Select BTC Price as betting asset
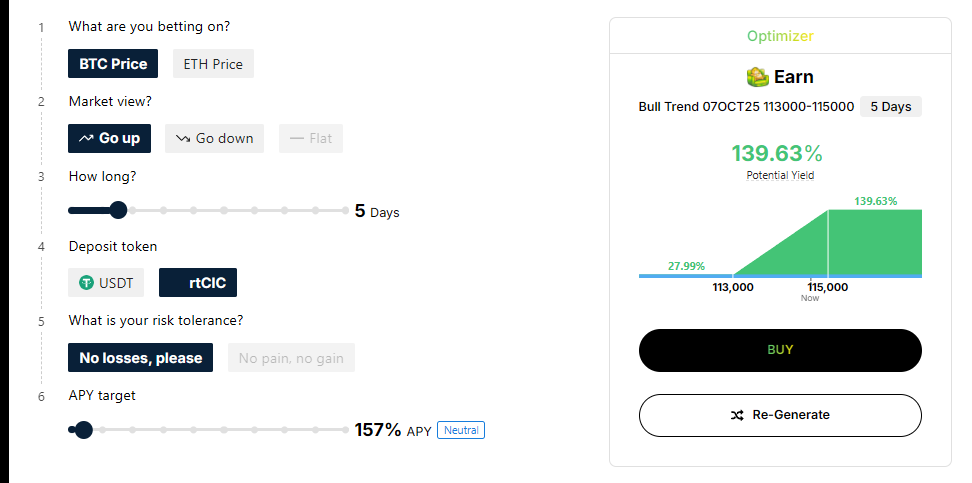The width and height of the screenshot is (972, 483). click(x=113, y=64)
